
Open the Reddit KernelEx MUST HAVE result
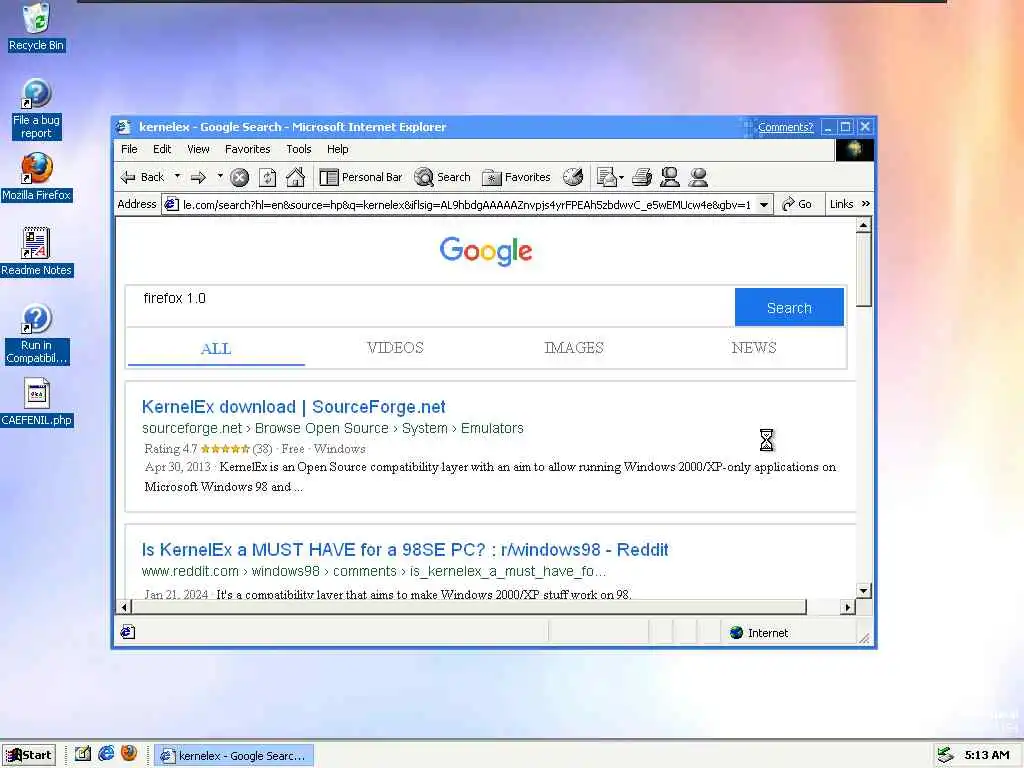coord(405,550)
